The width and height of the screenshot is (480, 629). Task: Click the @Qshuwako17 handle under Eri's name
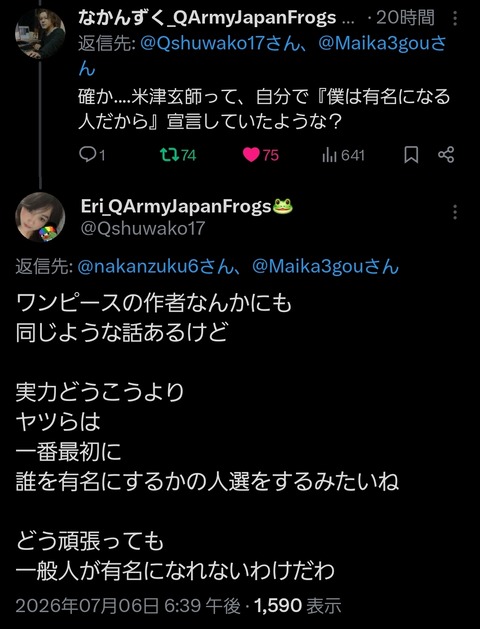(x=143, y=228)
